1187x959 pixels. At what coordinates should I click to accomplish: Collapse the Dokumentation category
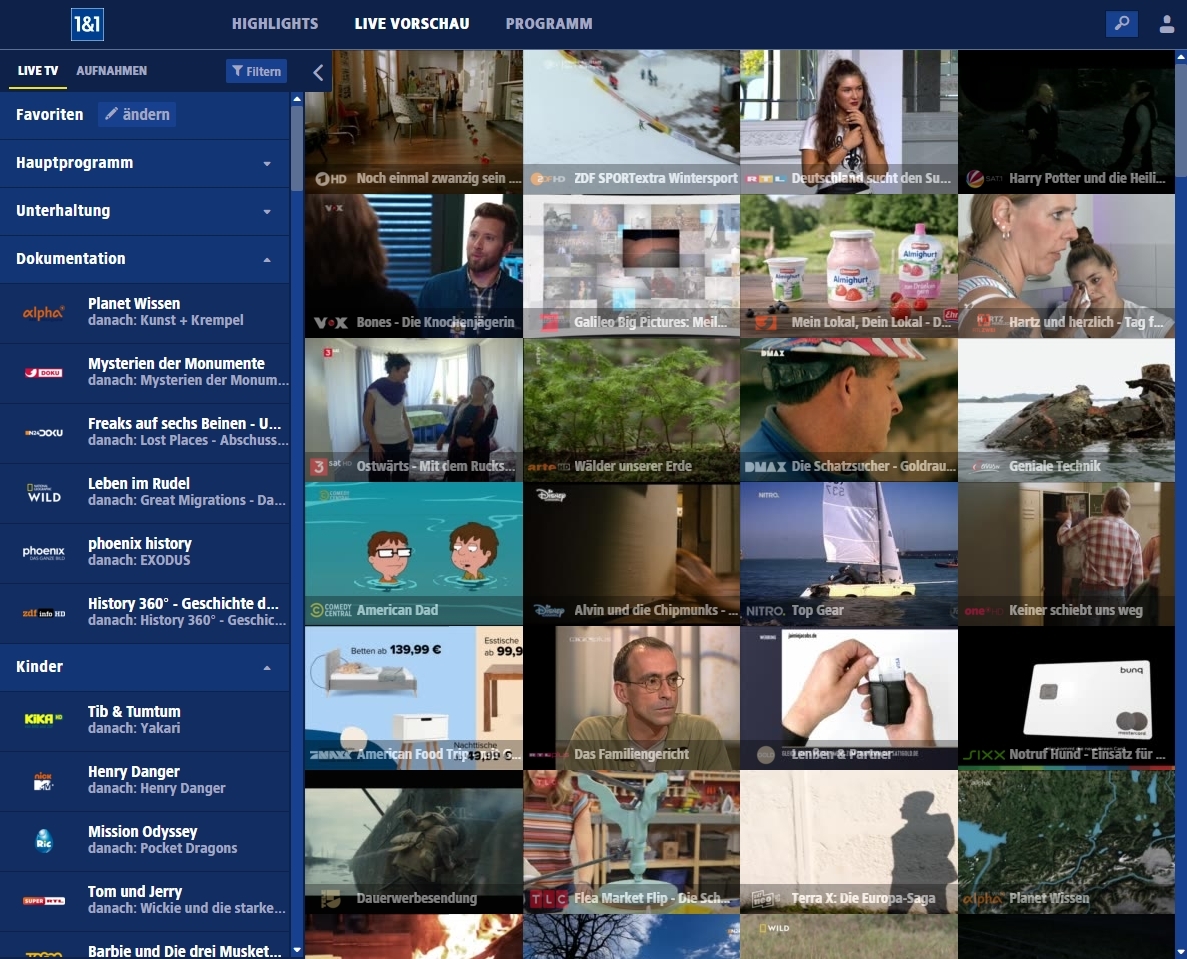click(x=267, y=259)
